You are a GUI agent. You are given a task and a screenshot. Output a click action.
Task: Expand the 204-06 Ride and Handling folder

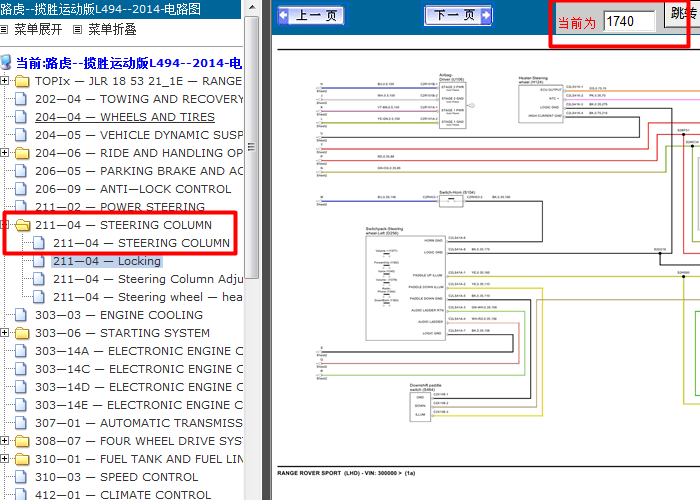pos(4,153)
